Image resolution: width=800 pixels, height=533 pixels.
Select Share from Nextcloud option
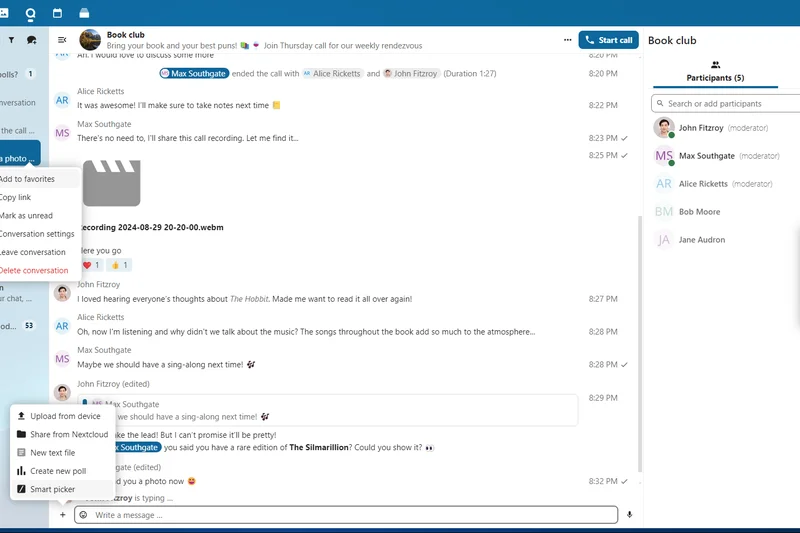[x=62, y=435]
